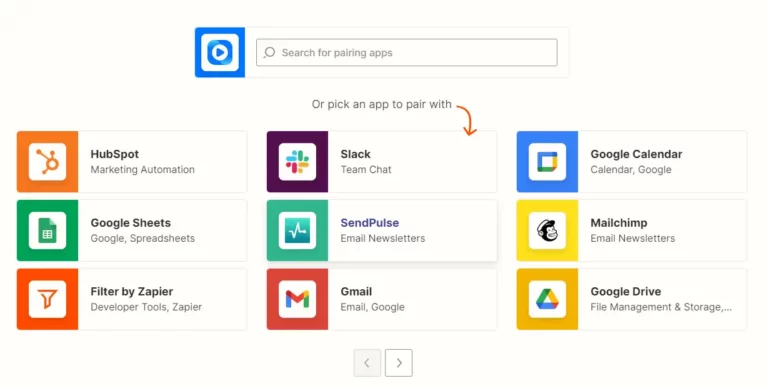Click the Filter by Zapier funnel icon
This screenshot has height=386, width=768.
coord(48,299)
